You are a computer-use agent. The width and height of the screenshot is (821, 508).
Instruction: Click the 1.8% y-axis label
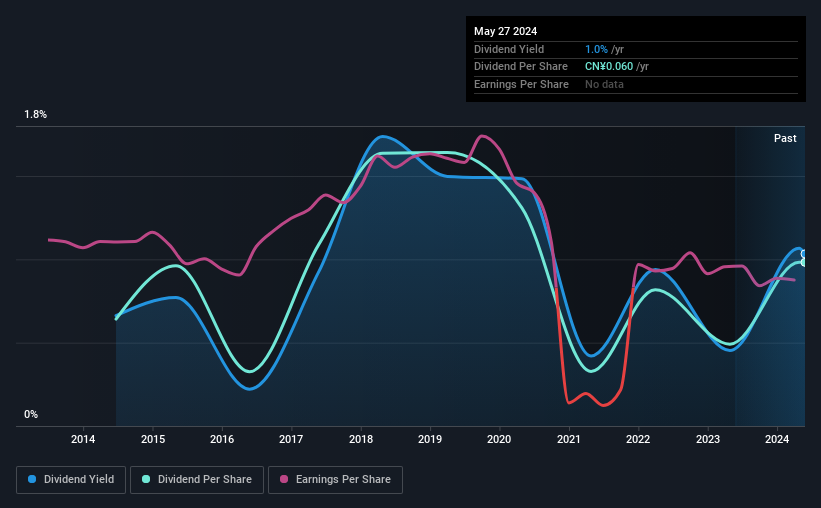click(36, 115)
